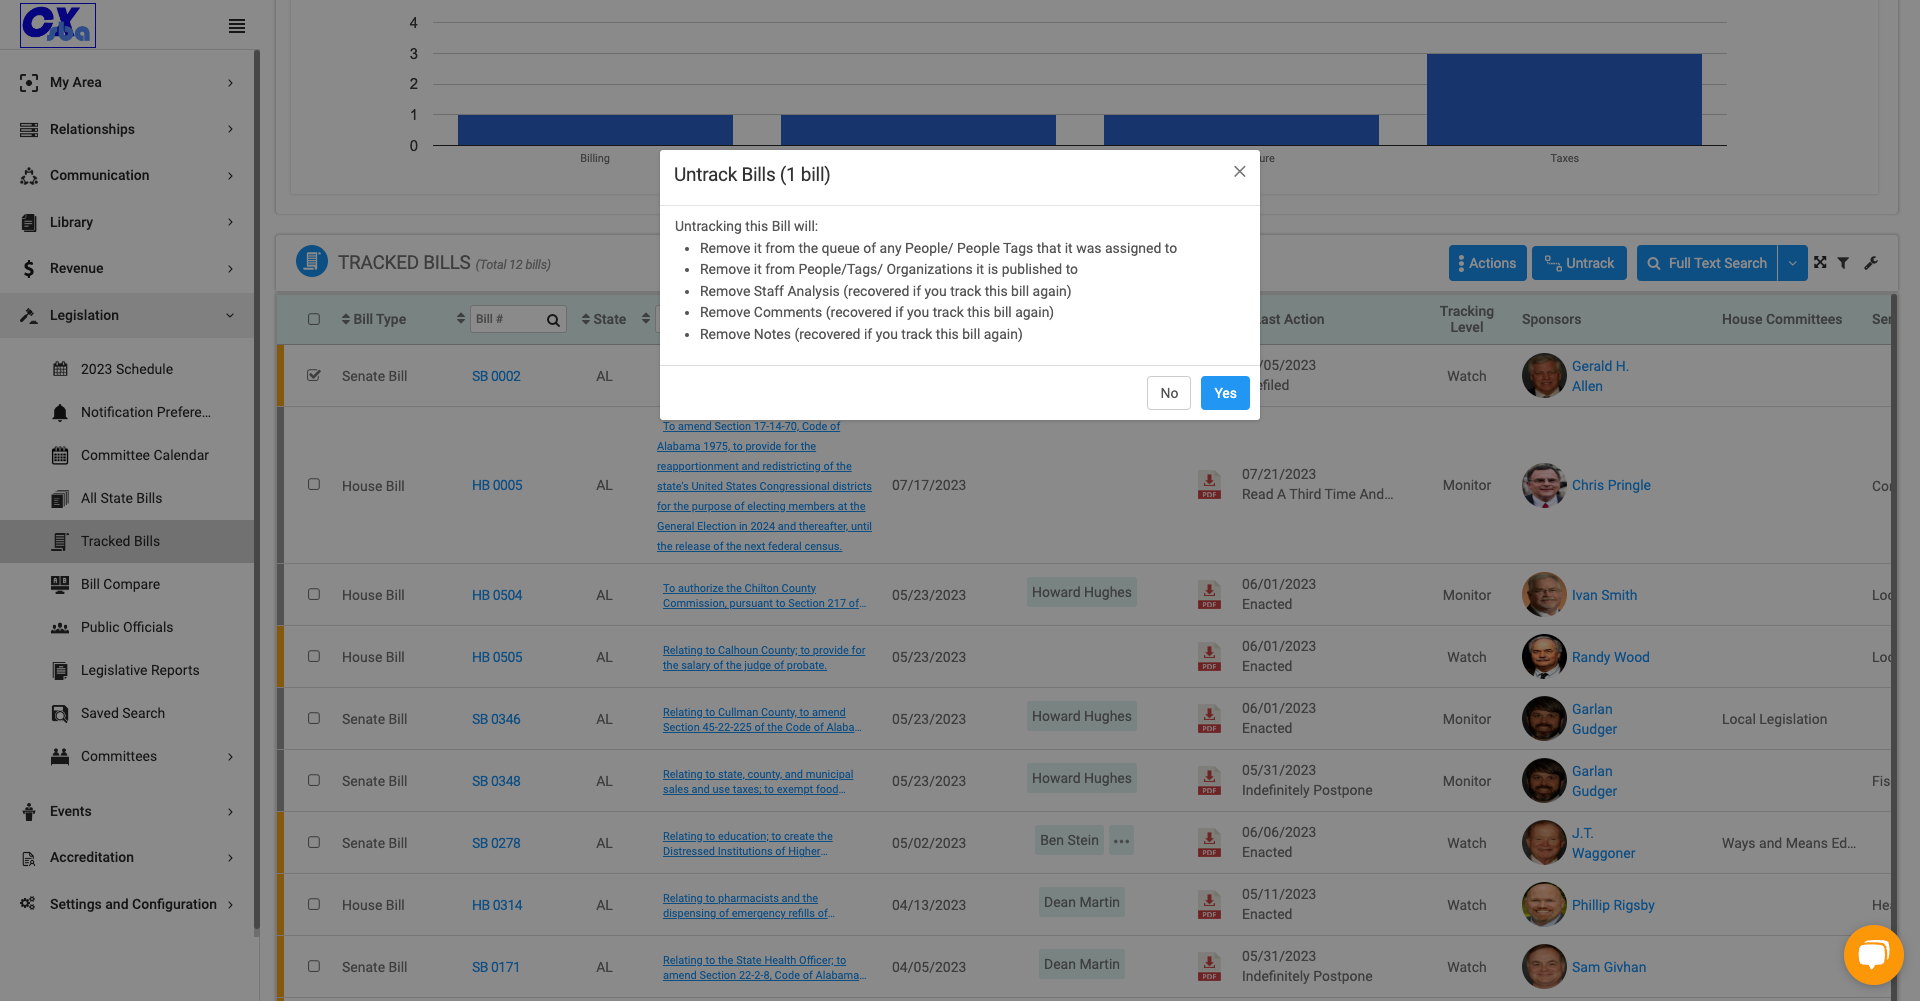
Task: Download PDF for HB 0005
Action: [1209, 485]
